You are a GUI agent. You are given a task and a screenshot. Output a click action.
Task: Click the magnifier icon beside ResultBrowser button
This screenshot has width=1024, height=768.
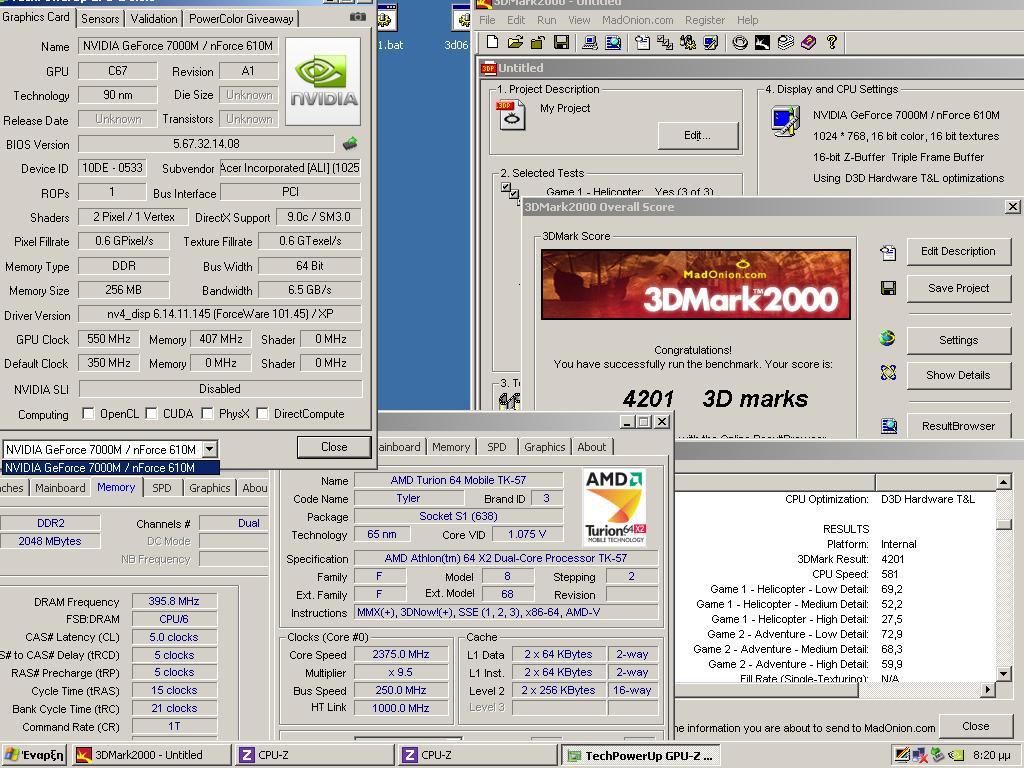pyautogui.click(x=889, y=426)
